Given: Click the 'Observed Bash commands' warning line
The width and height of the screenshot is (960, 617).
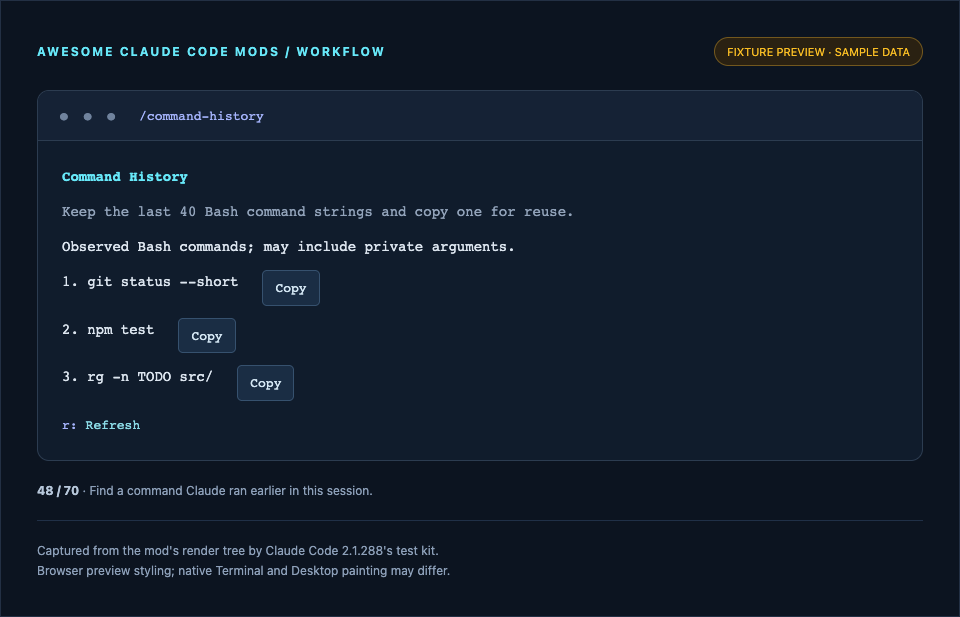Looking at the screenshot, I should (x=288, y=247).
